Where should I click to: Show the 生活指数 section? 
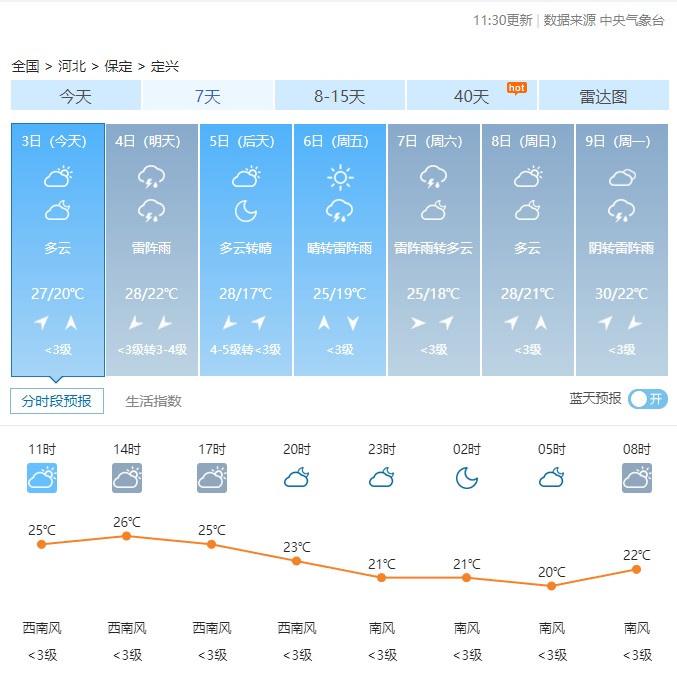pyautogui.click(x=154, y=401)
